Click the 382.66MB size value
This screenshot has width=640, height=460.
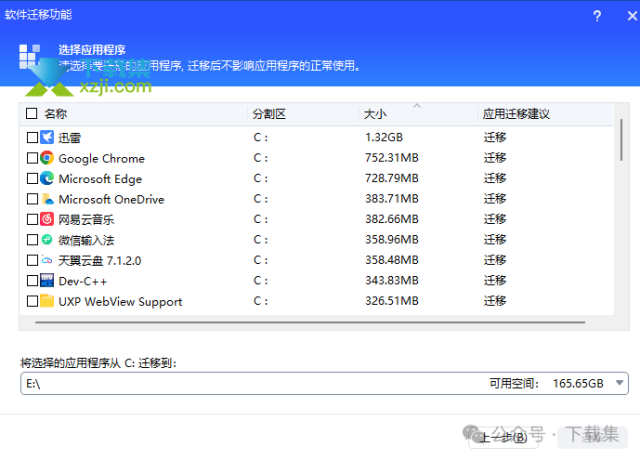pyautogui.click(x=392, y=219)
